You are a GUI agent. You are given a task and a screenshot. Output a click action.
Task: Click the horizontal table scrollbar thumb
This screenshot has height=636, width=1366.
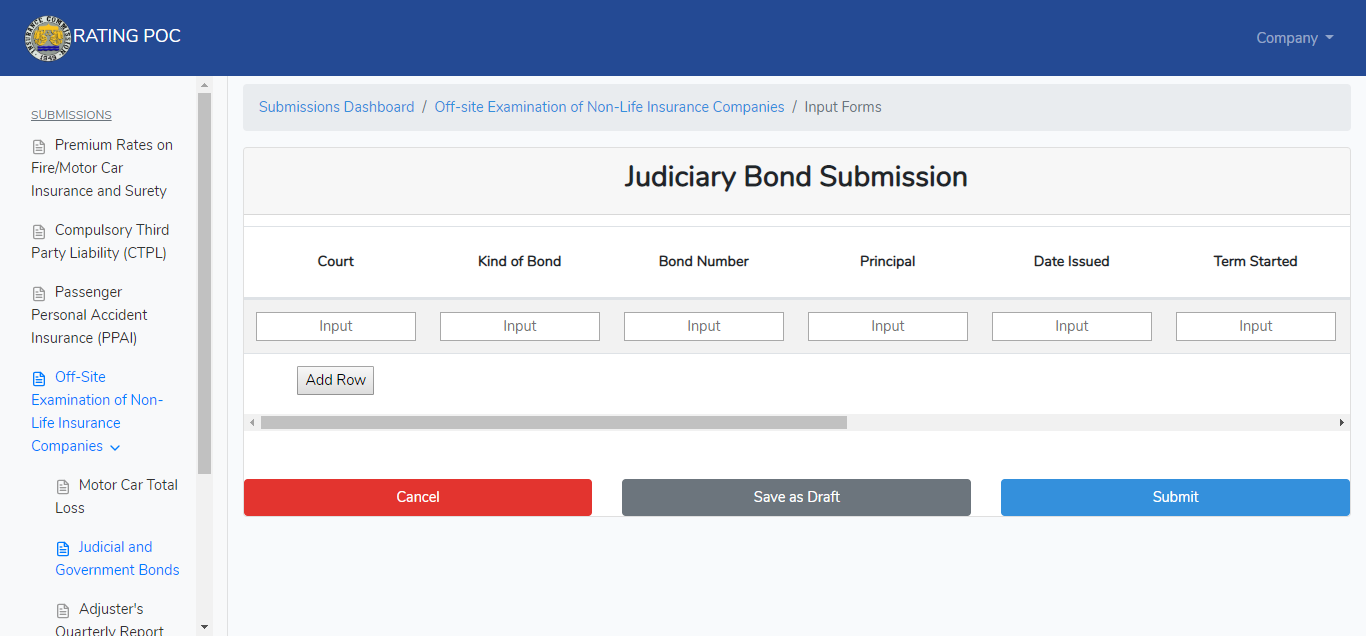tap(554, 423)
